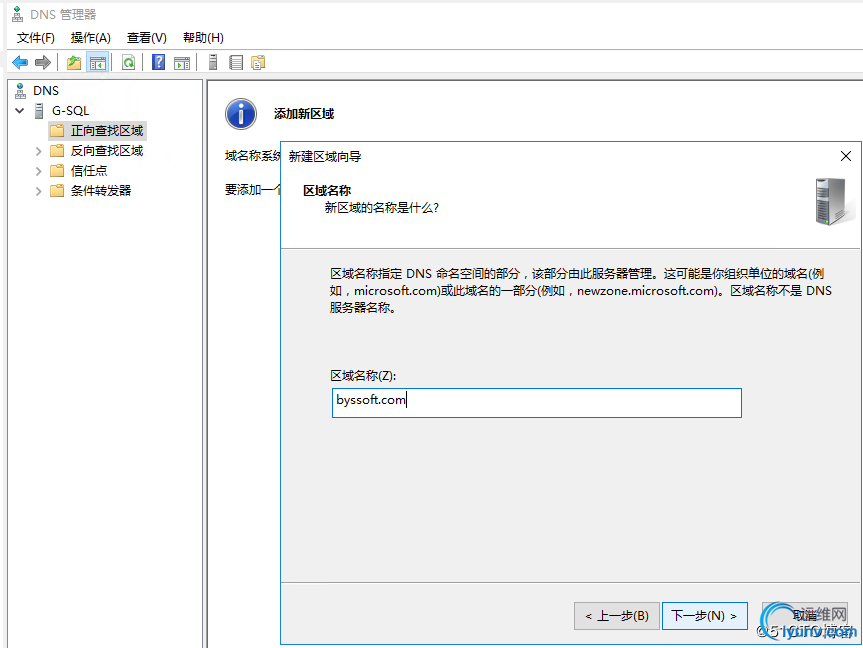Click the 新建区域向导 dialog title
Screen dimensions: 863x648
pyautogui.click(x=325, y=156)
